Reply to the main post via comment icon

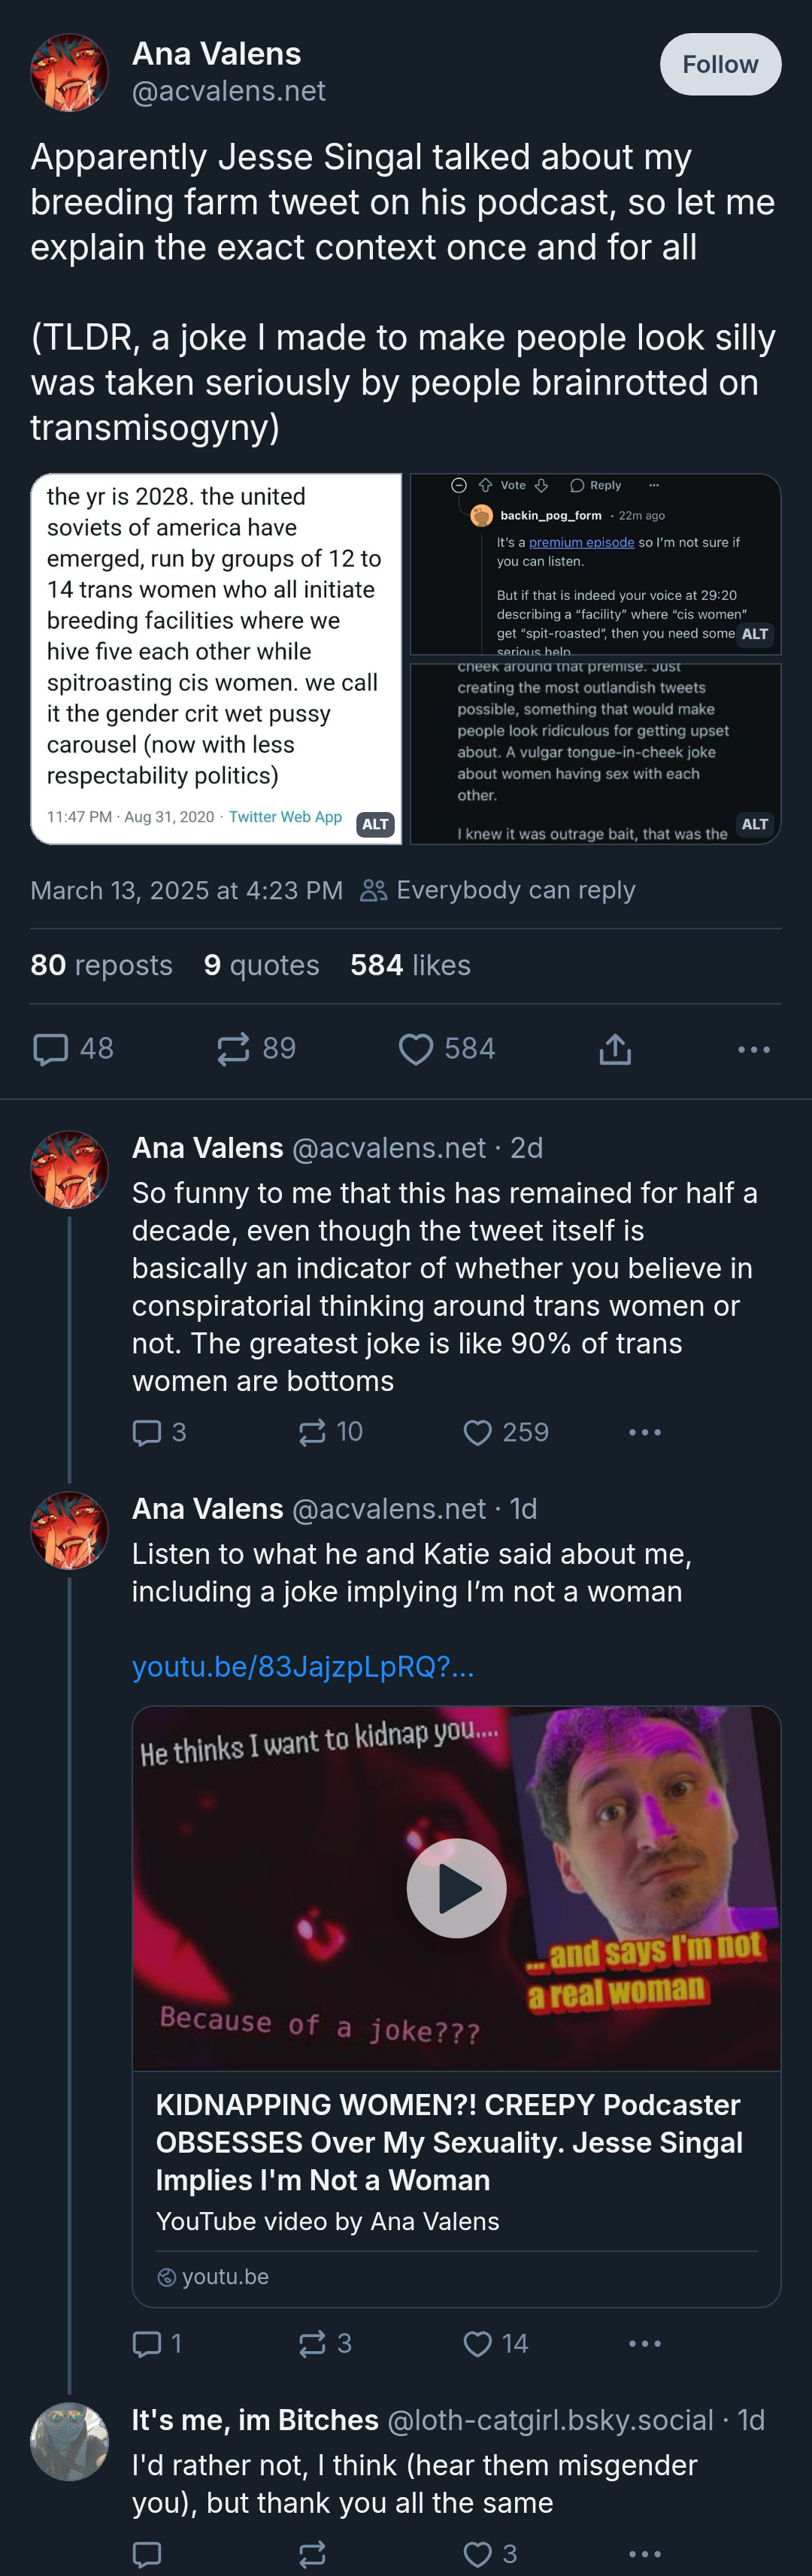(51, 1049)
